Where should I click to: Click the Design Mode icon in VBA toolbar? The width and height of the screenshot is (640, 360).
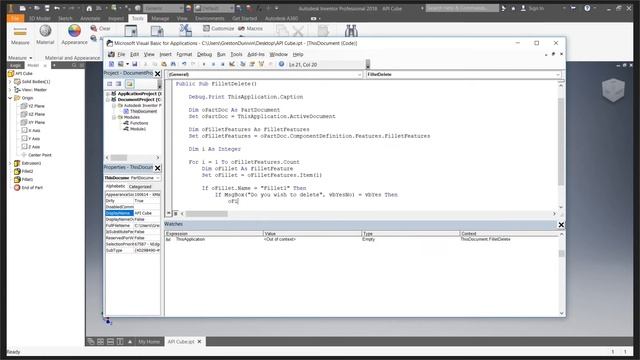click(232, 64)
